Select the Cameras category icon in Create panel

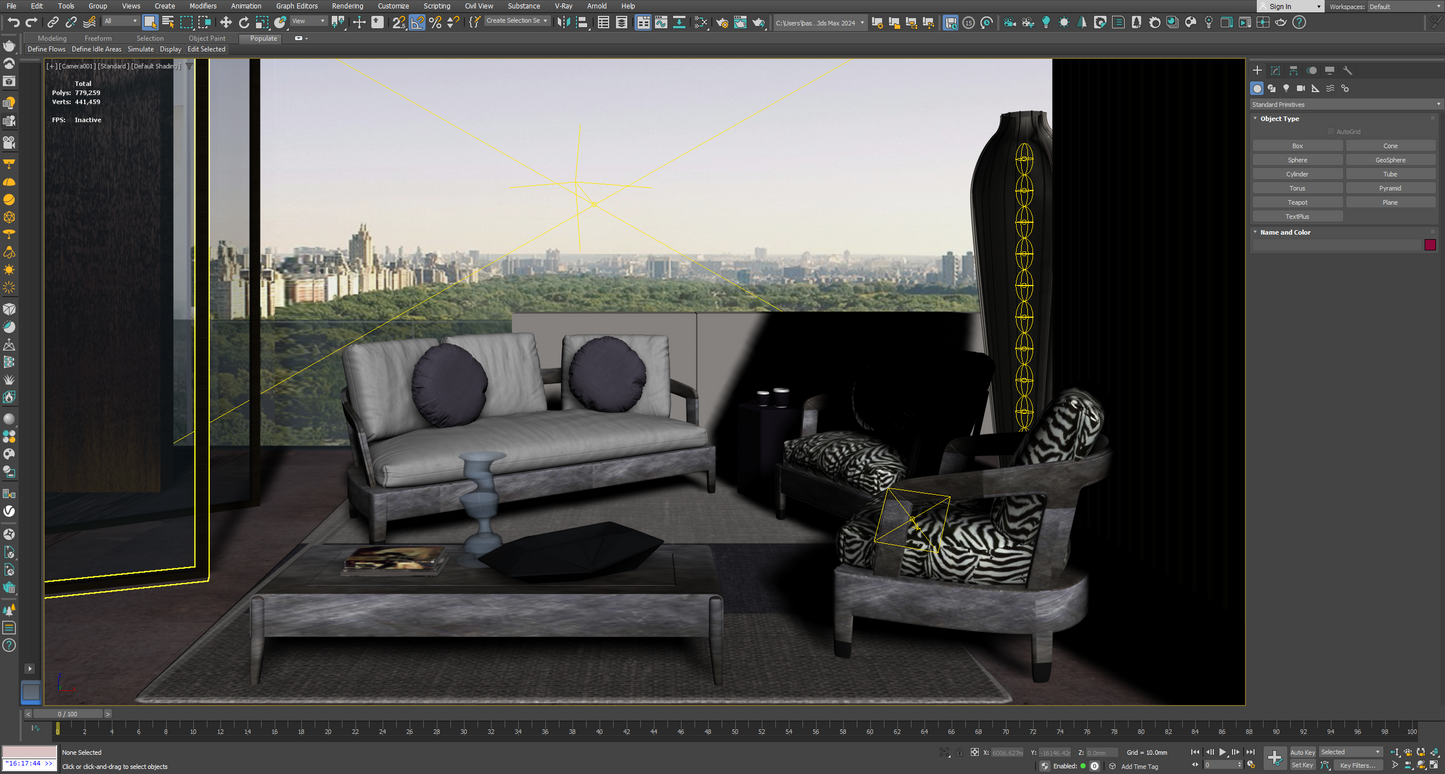click(x=1300, y=88)
